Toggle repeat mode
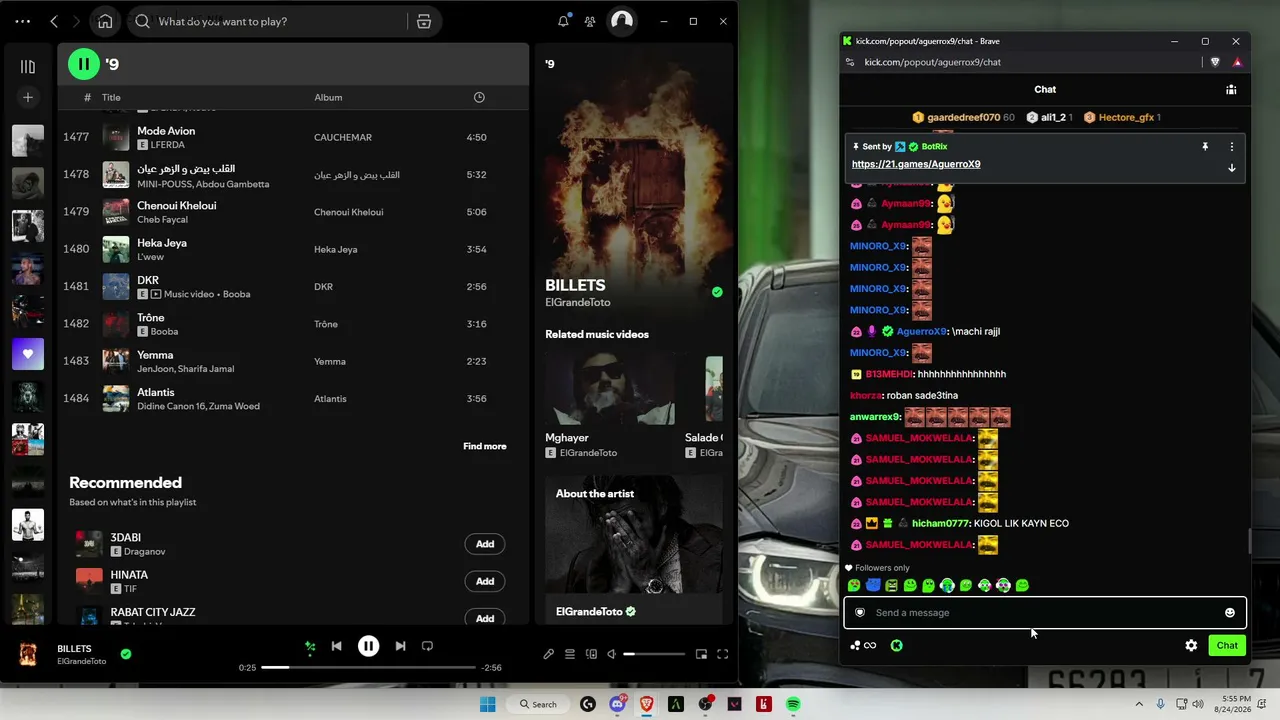 pyautogui.click(x=427, y=646)
